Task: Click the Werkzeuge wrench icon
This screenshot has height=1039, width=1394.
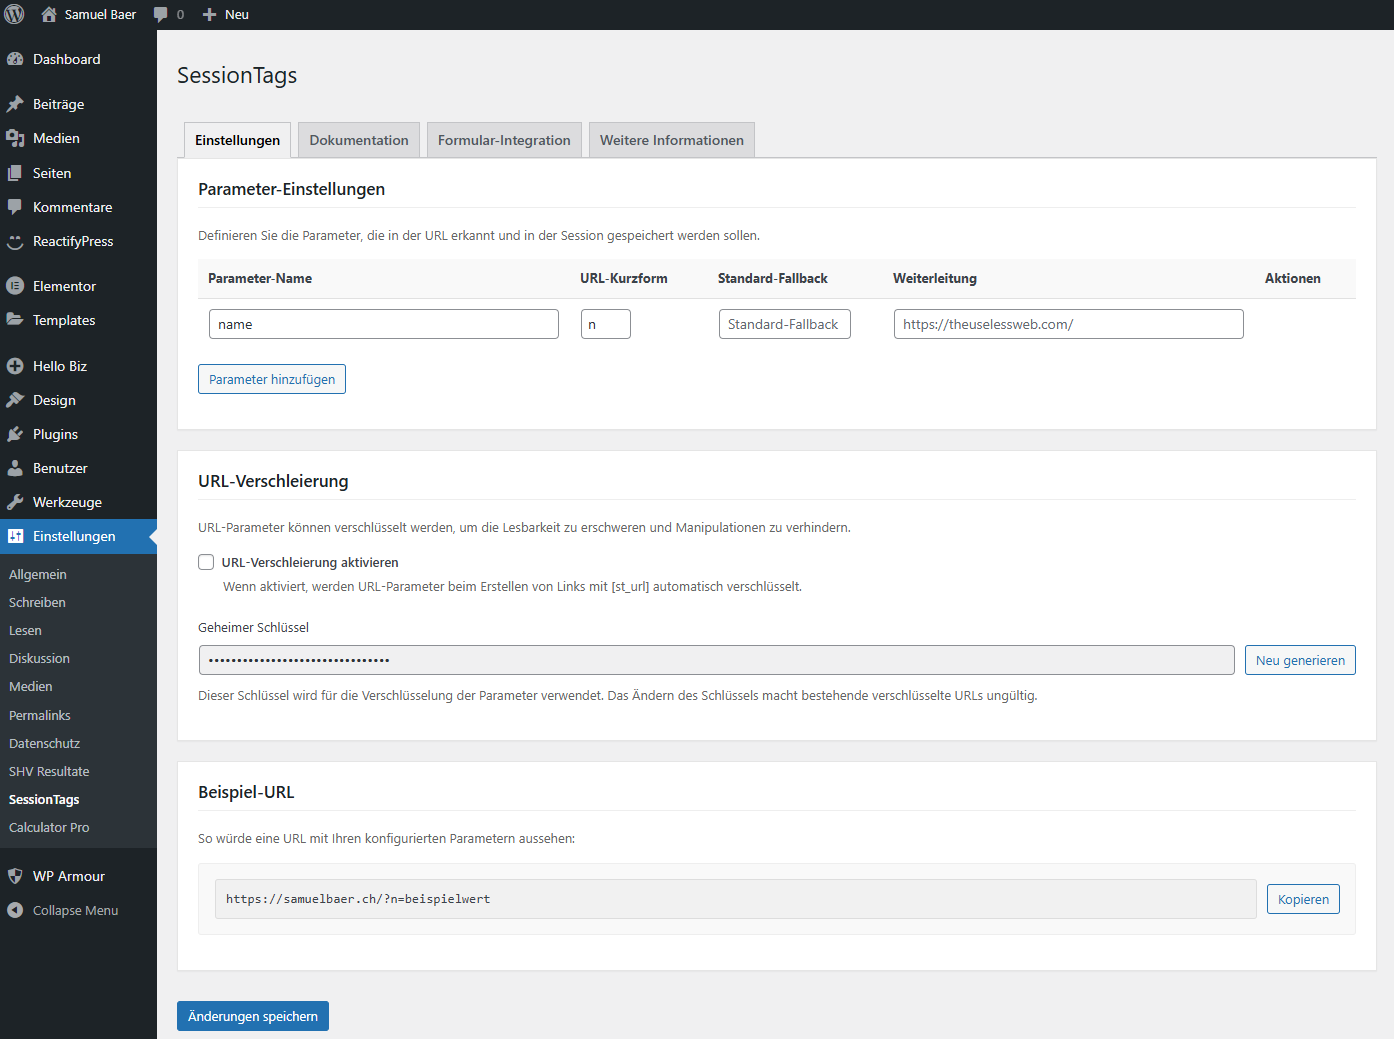Action: [15, 502]
